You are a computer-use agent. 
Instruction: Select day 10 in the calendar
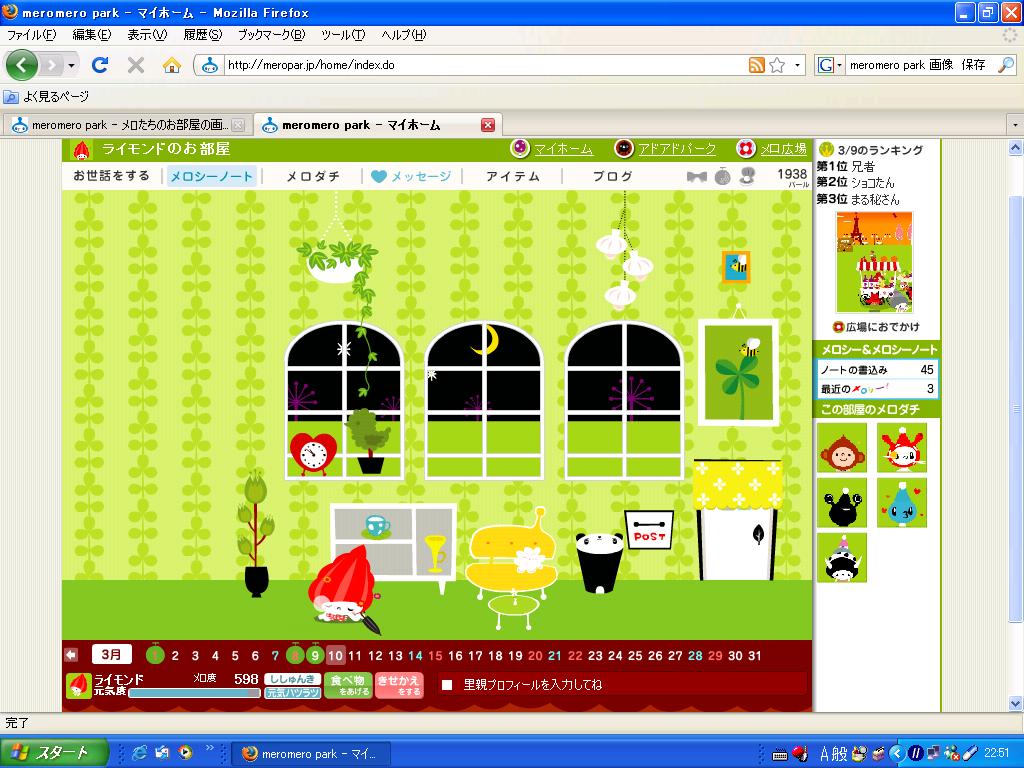point(335,655)
